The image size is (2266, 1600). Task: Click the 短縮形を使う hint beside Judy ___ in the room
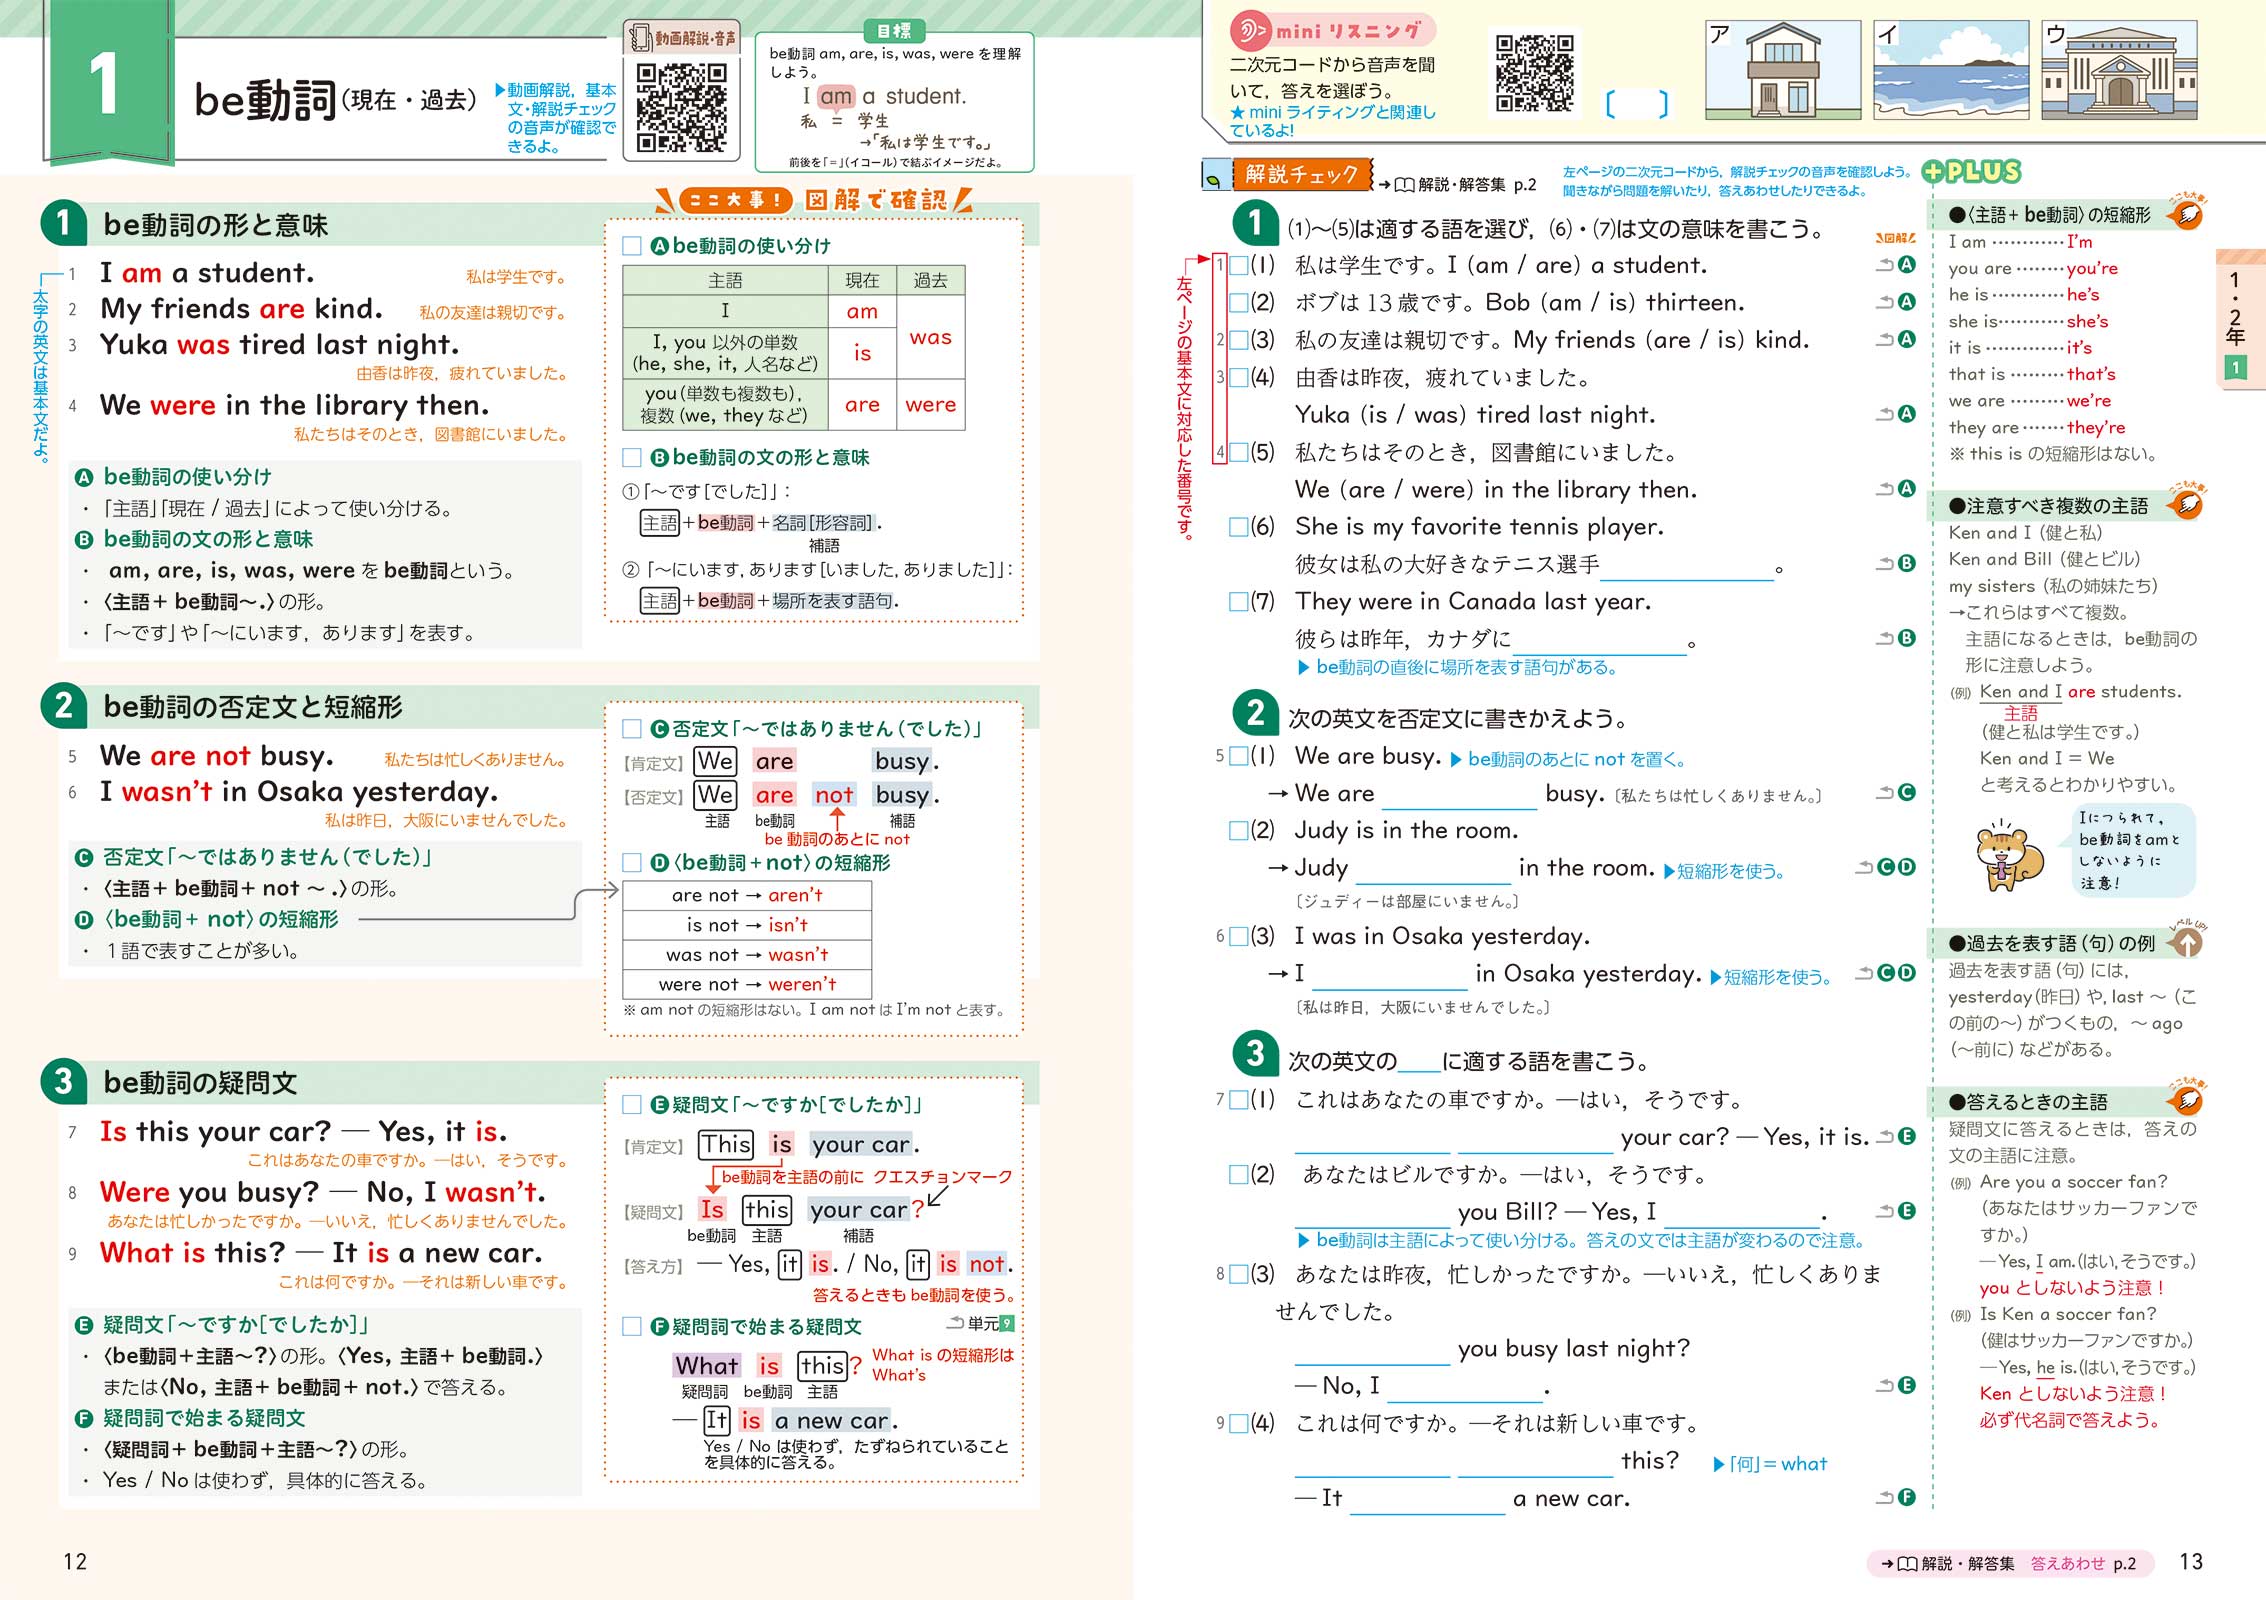(1724, 871)
